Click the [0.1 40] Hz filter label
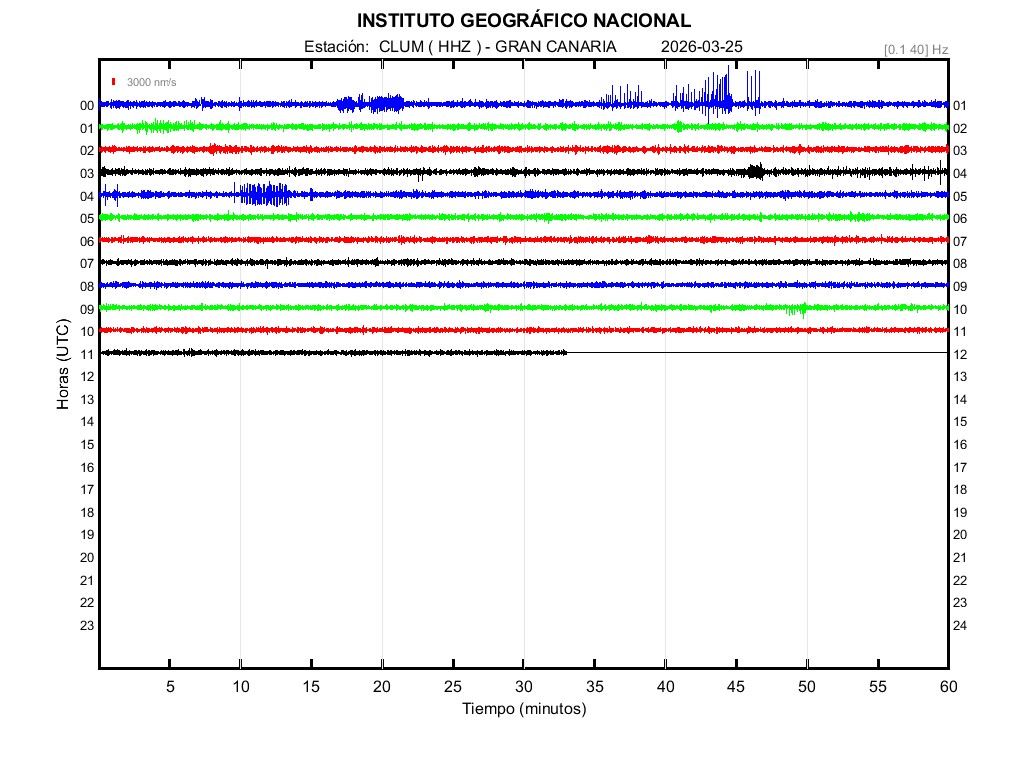1024x768 pixels. (915, 49)
